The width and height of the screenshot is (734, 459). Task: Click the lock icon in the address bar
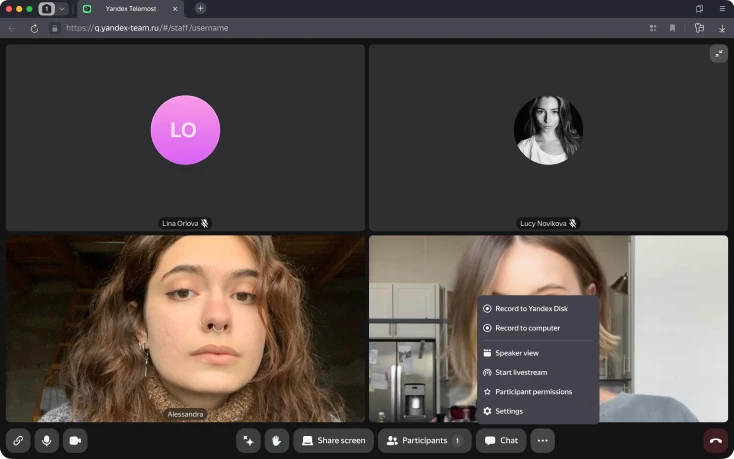point(55,28)
